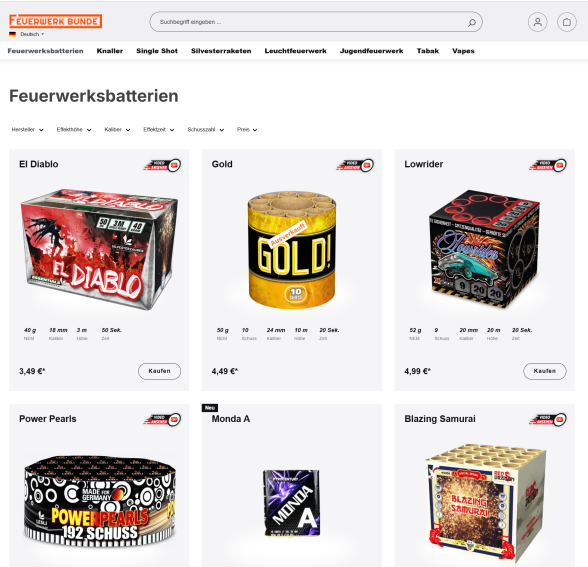Select the Vapes category
This screenshot has width=588, height=567.
tap(463, 51)
